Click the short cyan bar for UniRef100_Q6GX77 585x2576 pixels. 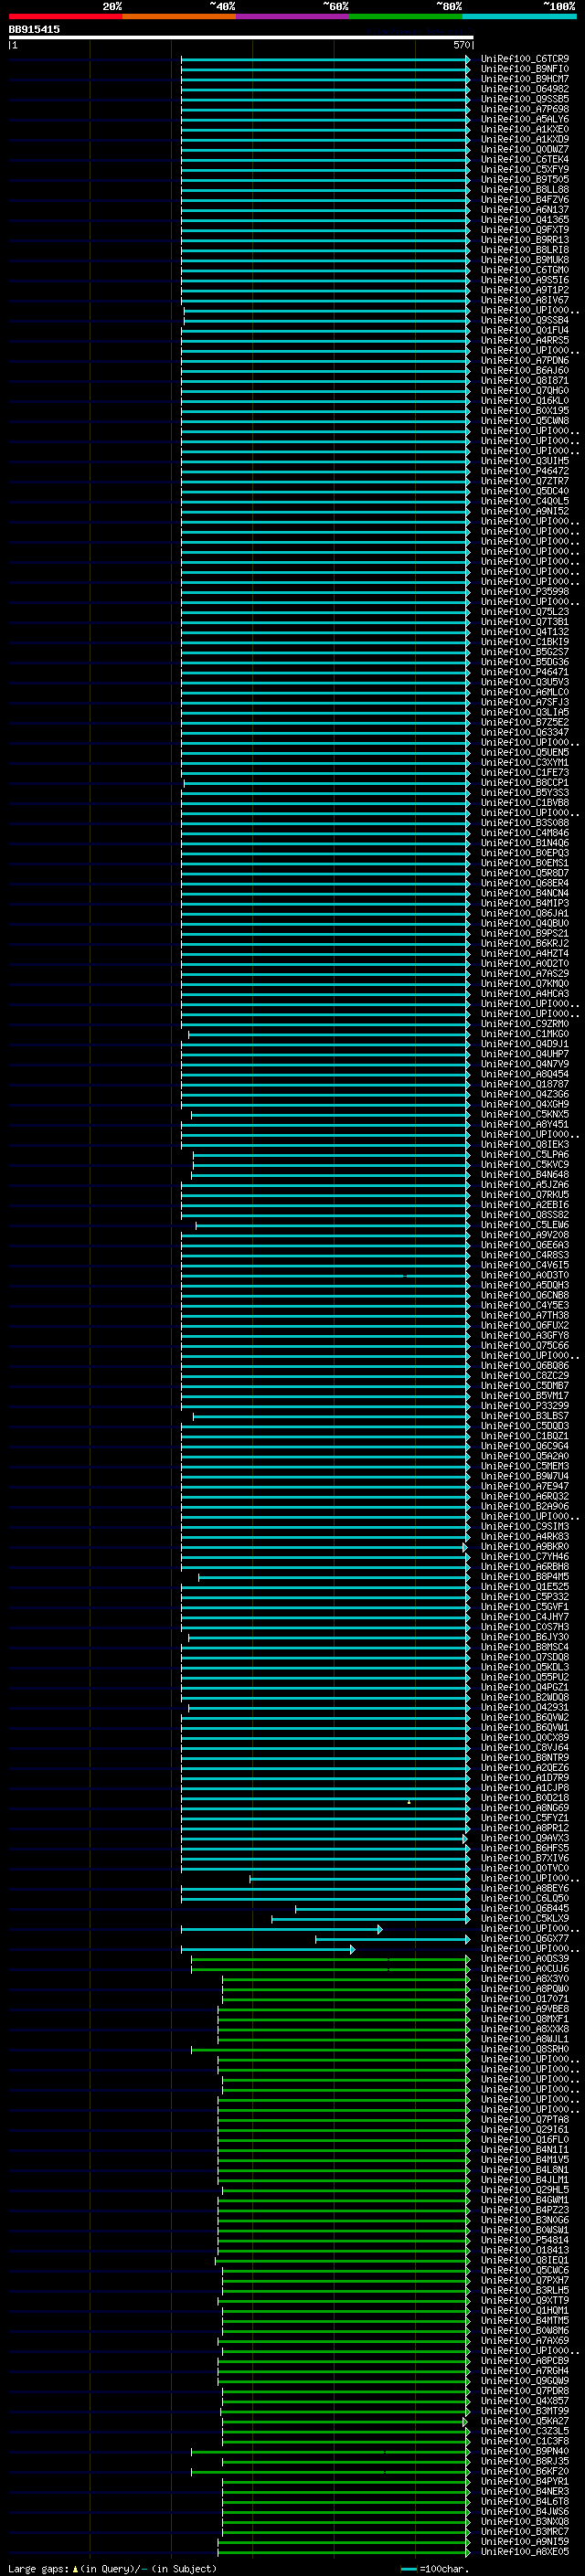click(392, 1938)
